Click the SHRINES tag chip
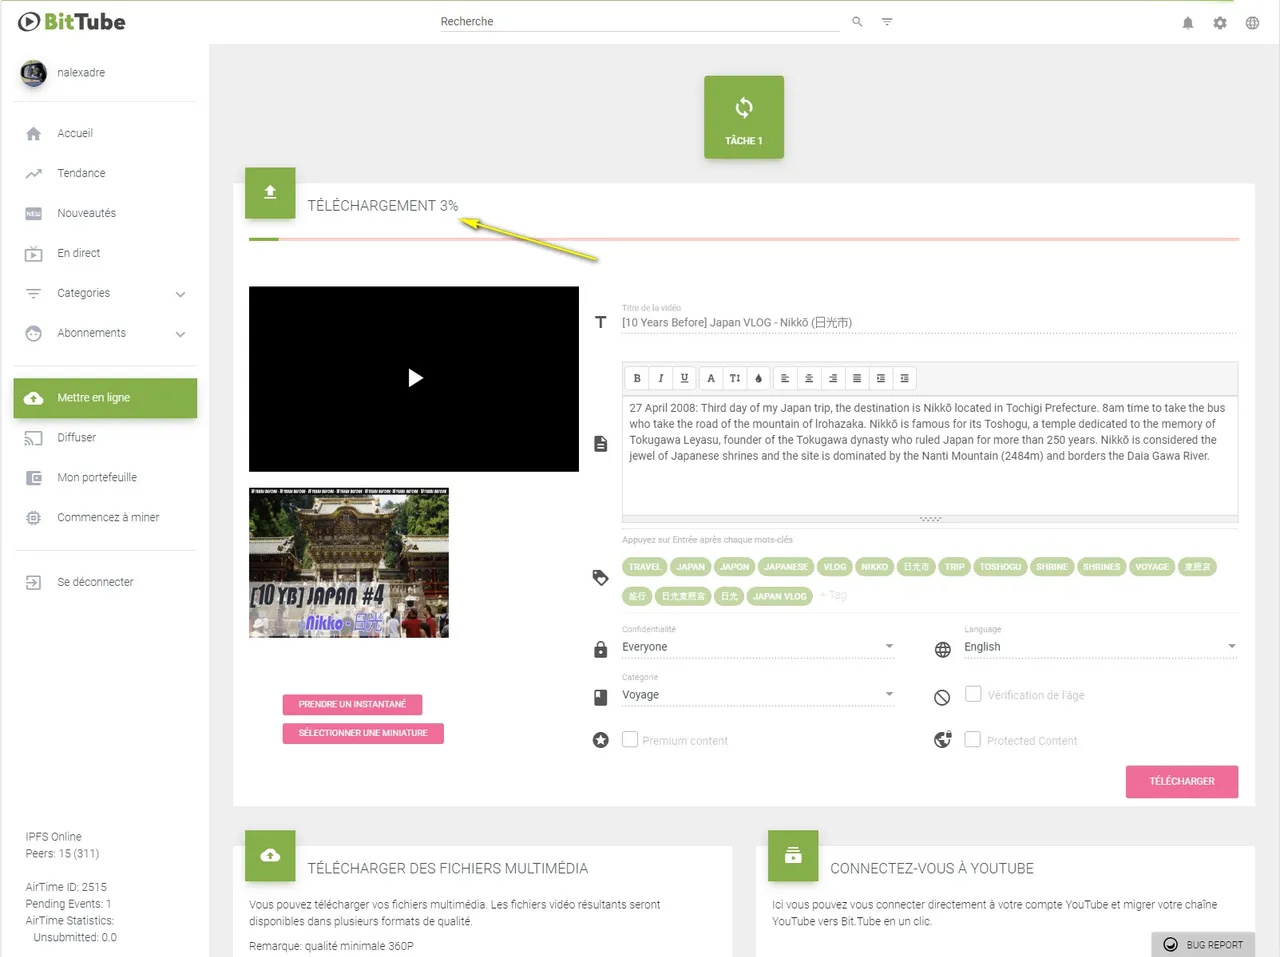 click(x=1101, y=567)
